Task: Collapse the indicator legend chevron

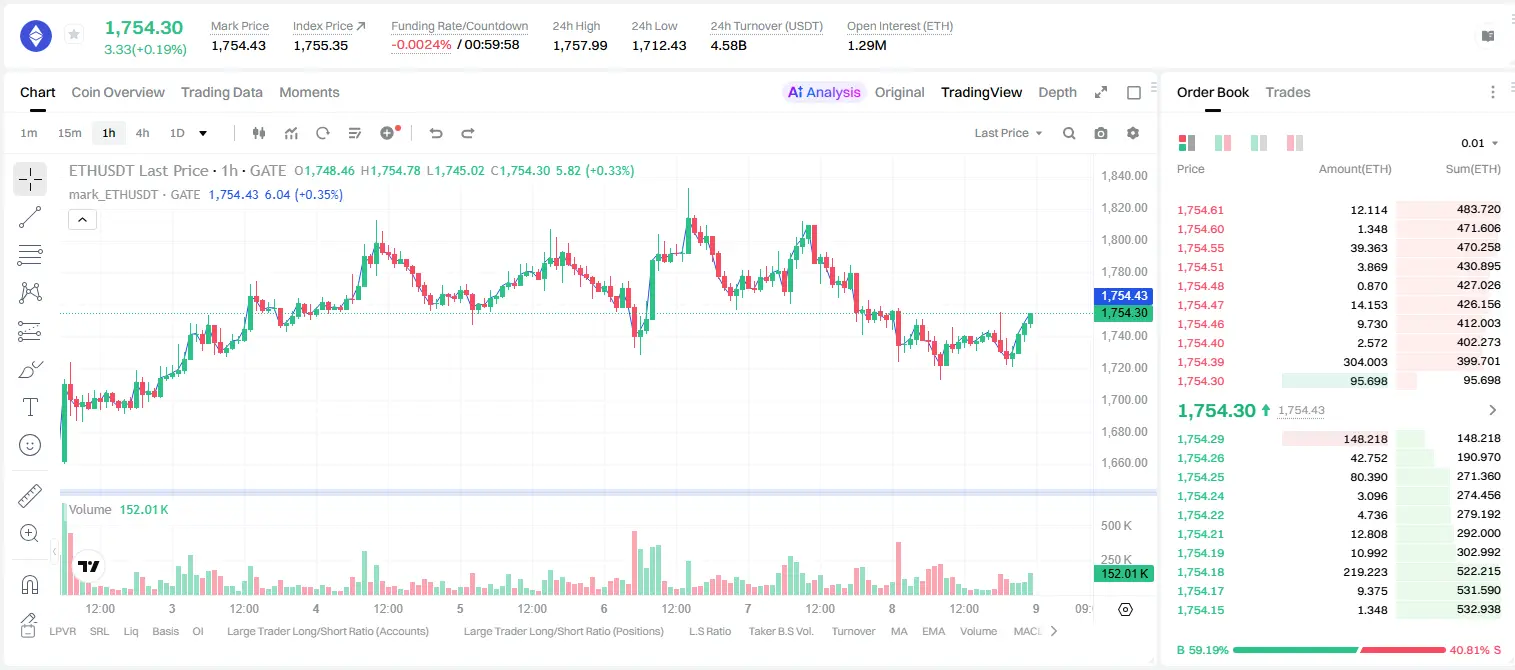Action: pyautogui.click(x=83, y=219)
